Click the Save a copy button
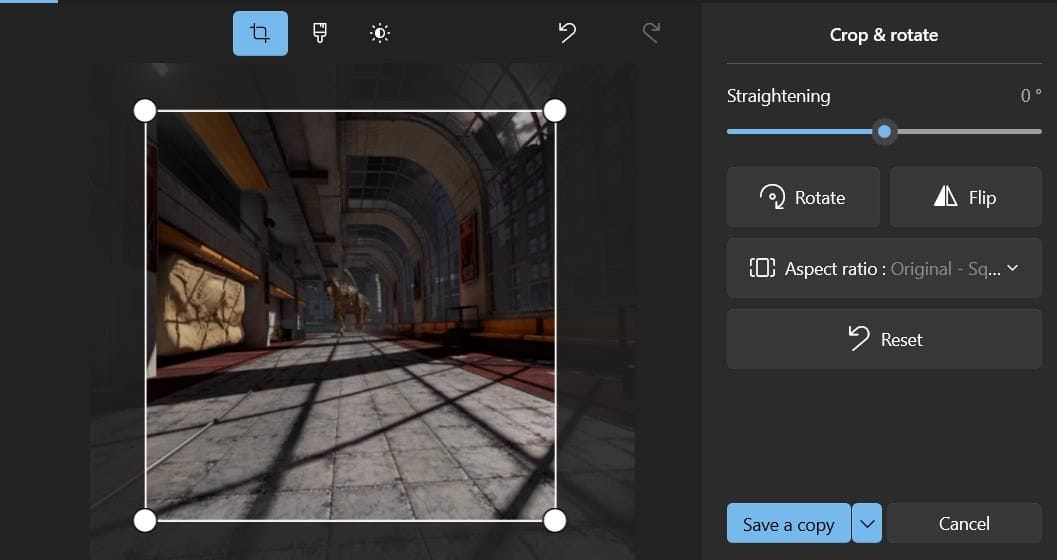1057x560 pixels. (x=788, y=524)
